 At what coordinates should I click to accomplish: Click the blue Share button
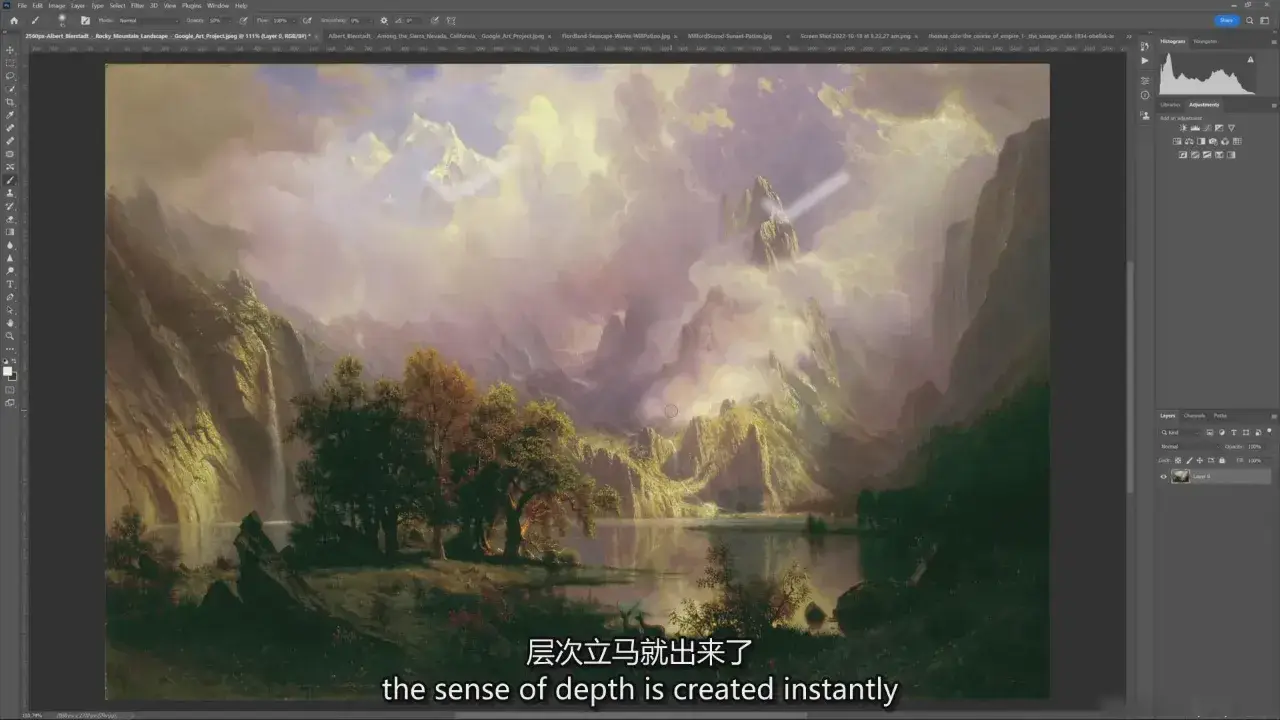(1226, 20)
